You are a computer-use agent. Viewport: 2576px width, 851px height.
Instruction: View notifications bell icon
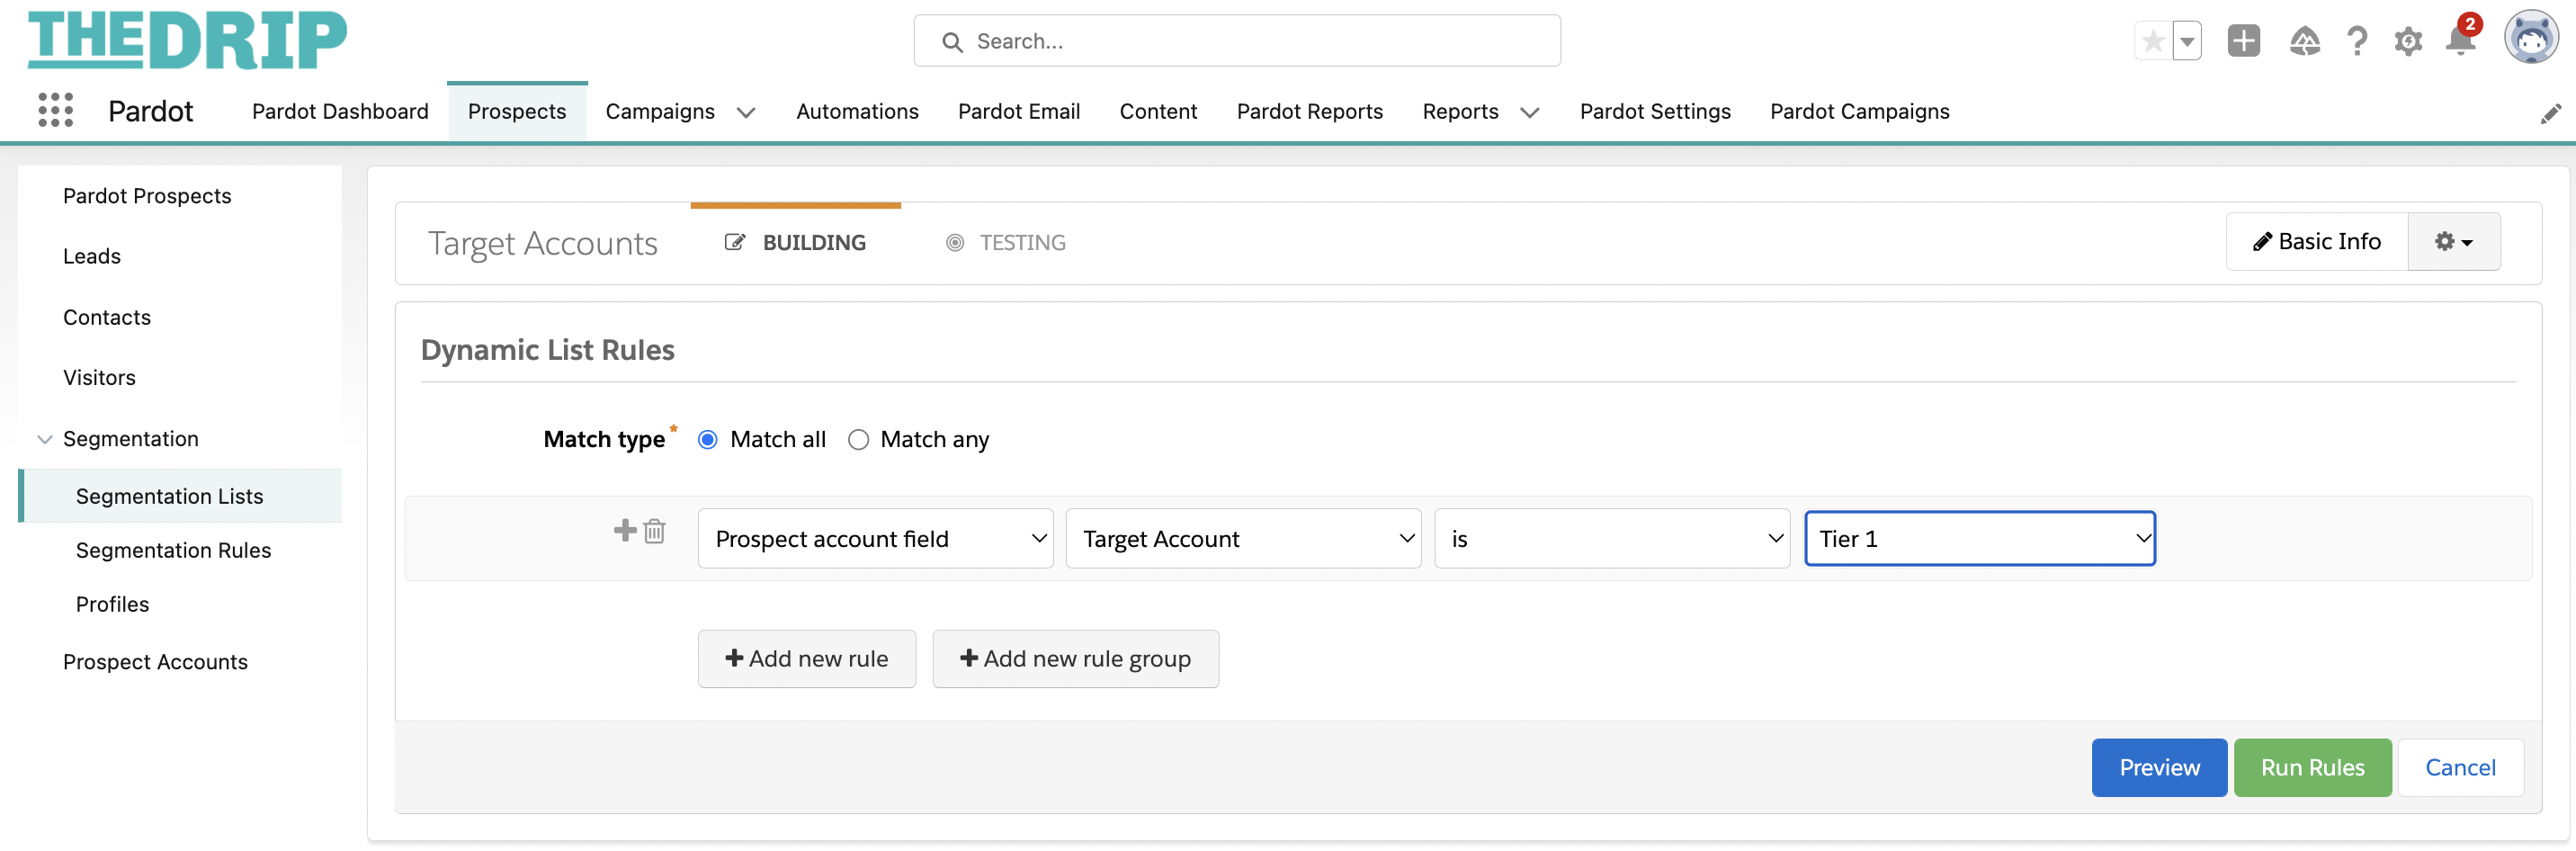pos(2460,40)
